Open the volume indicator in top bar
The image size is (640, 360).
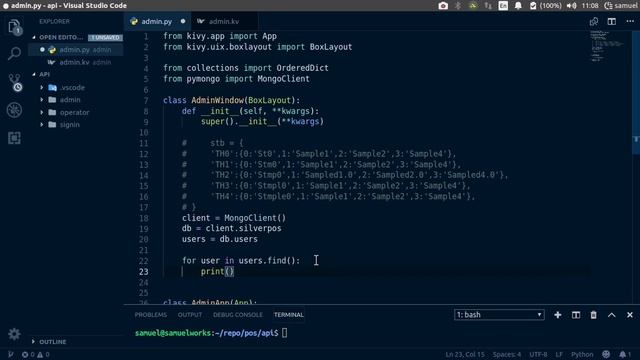click(x=571, y=6)
